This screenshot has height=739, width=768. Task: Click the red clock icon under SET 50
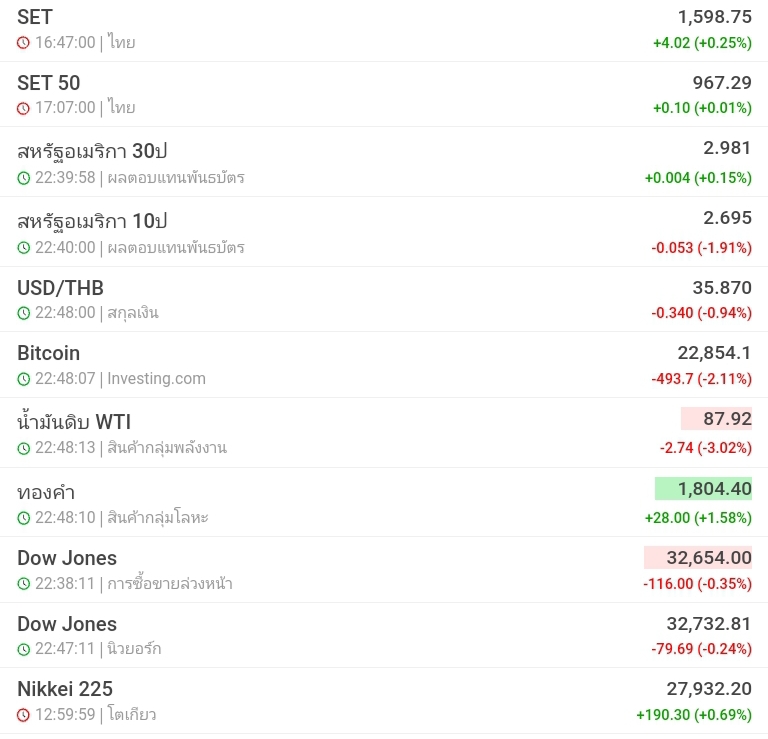pyautogui.click(x=24, y=108)
